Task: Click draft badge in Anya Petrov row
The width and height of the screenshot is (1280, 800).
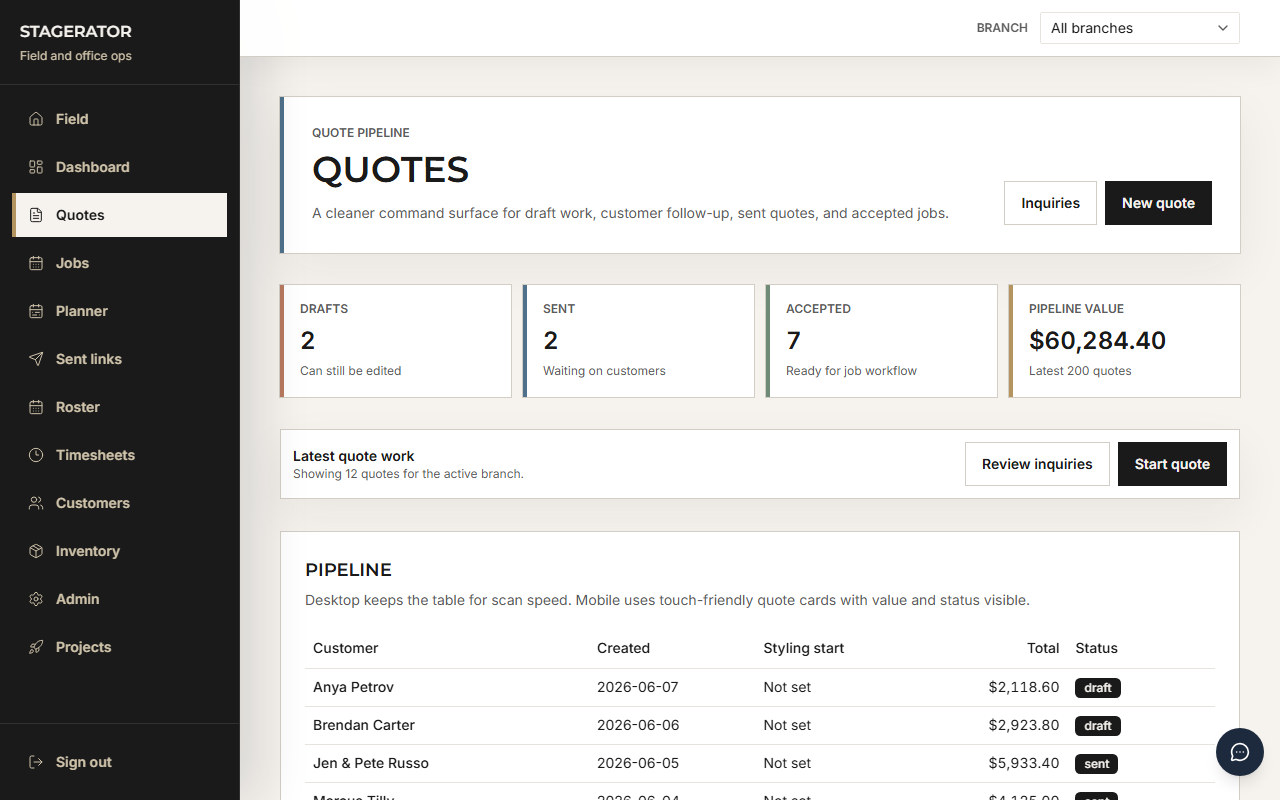Action: (1098, 688)
